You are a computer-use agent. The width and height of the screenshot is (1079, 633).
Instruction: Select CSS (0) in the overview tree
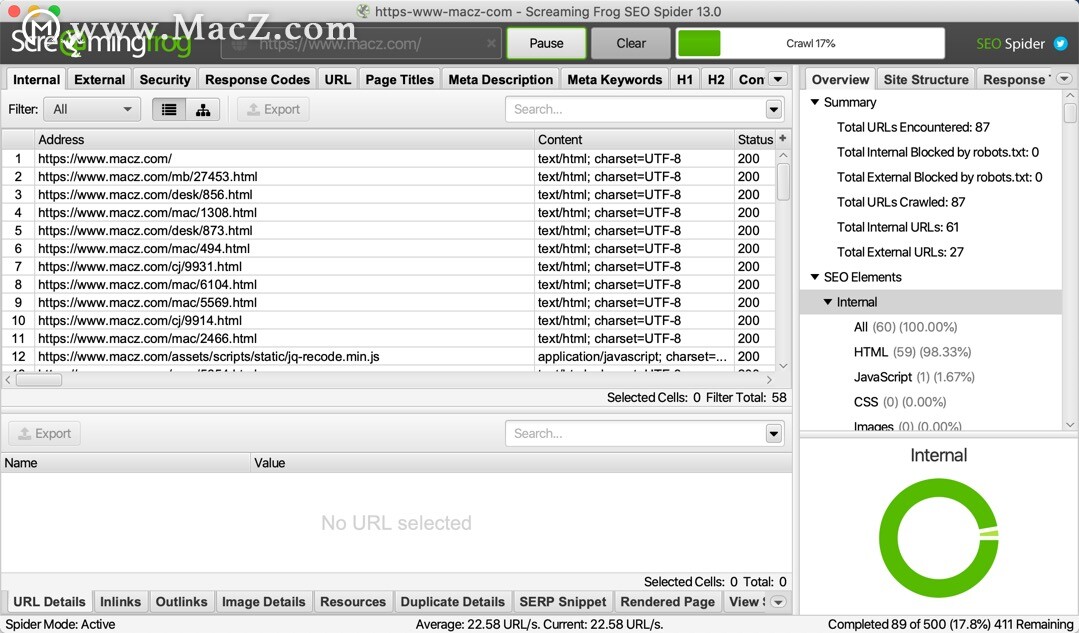click(899, 402)
